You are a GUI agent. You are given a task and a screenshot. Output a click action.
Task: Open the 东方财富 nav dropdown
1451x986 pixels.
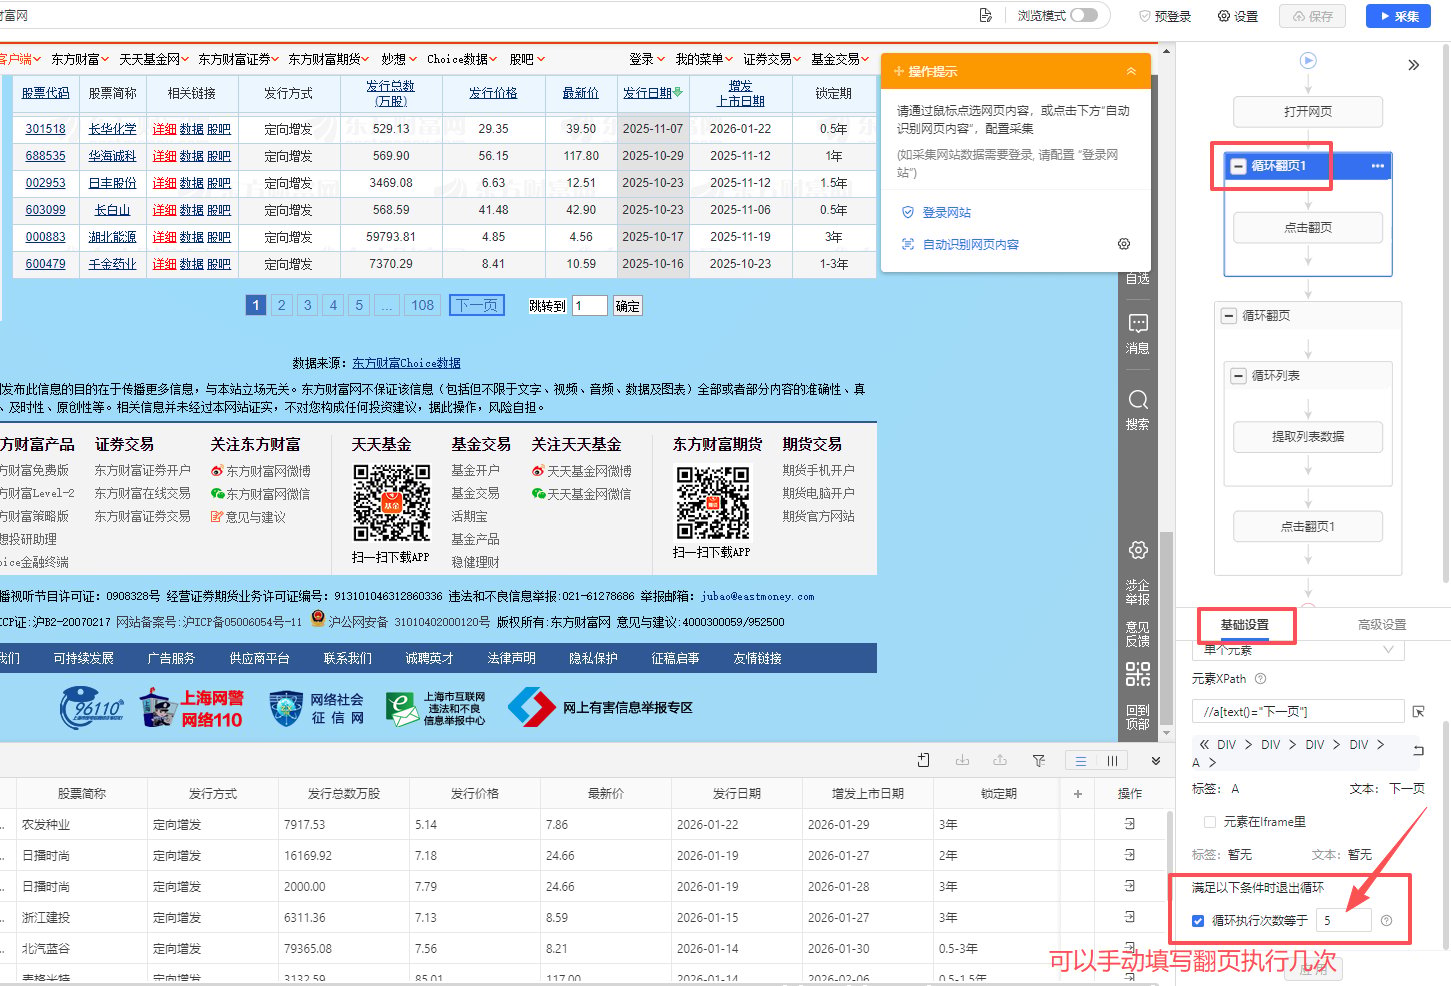(81, 59)
